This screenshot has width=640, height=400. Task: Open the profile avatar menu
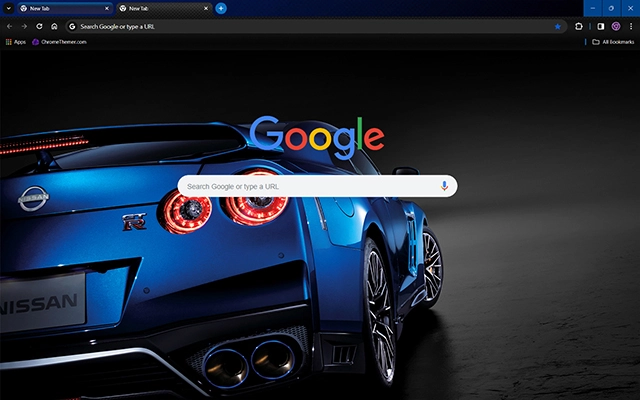click(x=616, y=27)
